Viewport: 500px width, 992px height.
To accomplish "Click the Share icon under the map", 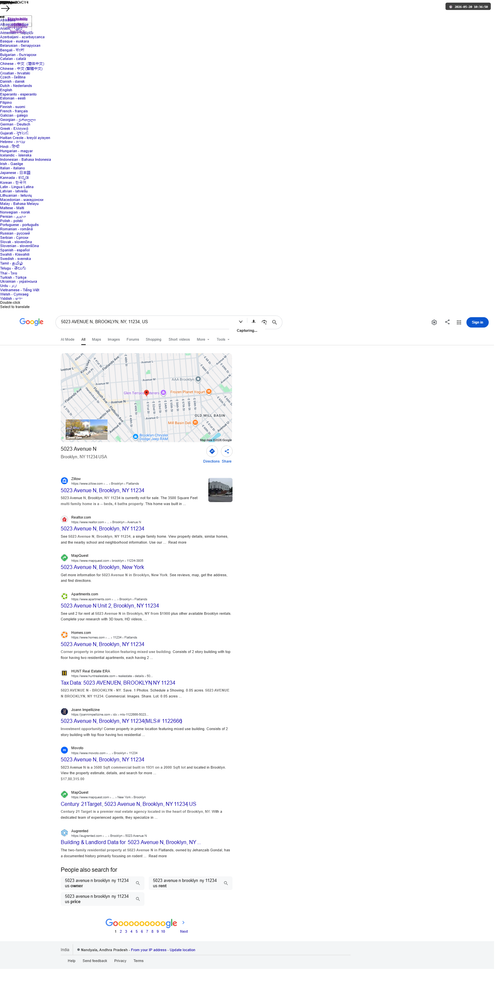I will (227, 451).
